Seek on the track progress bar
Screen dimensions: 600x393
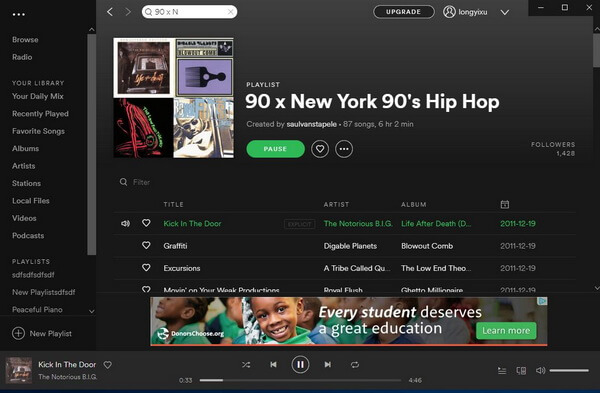pyautogui.click(x=300, y=380)
